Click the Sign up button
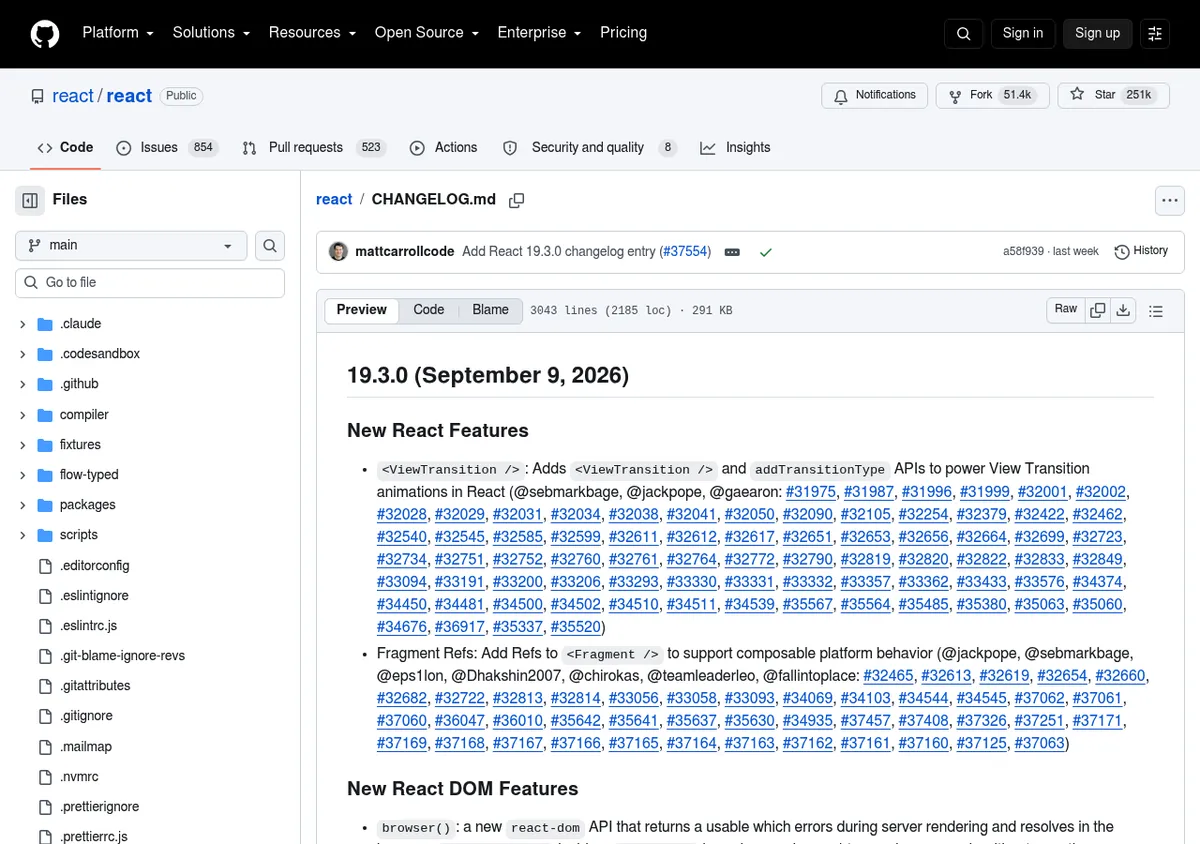 1097,33
